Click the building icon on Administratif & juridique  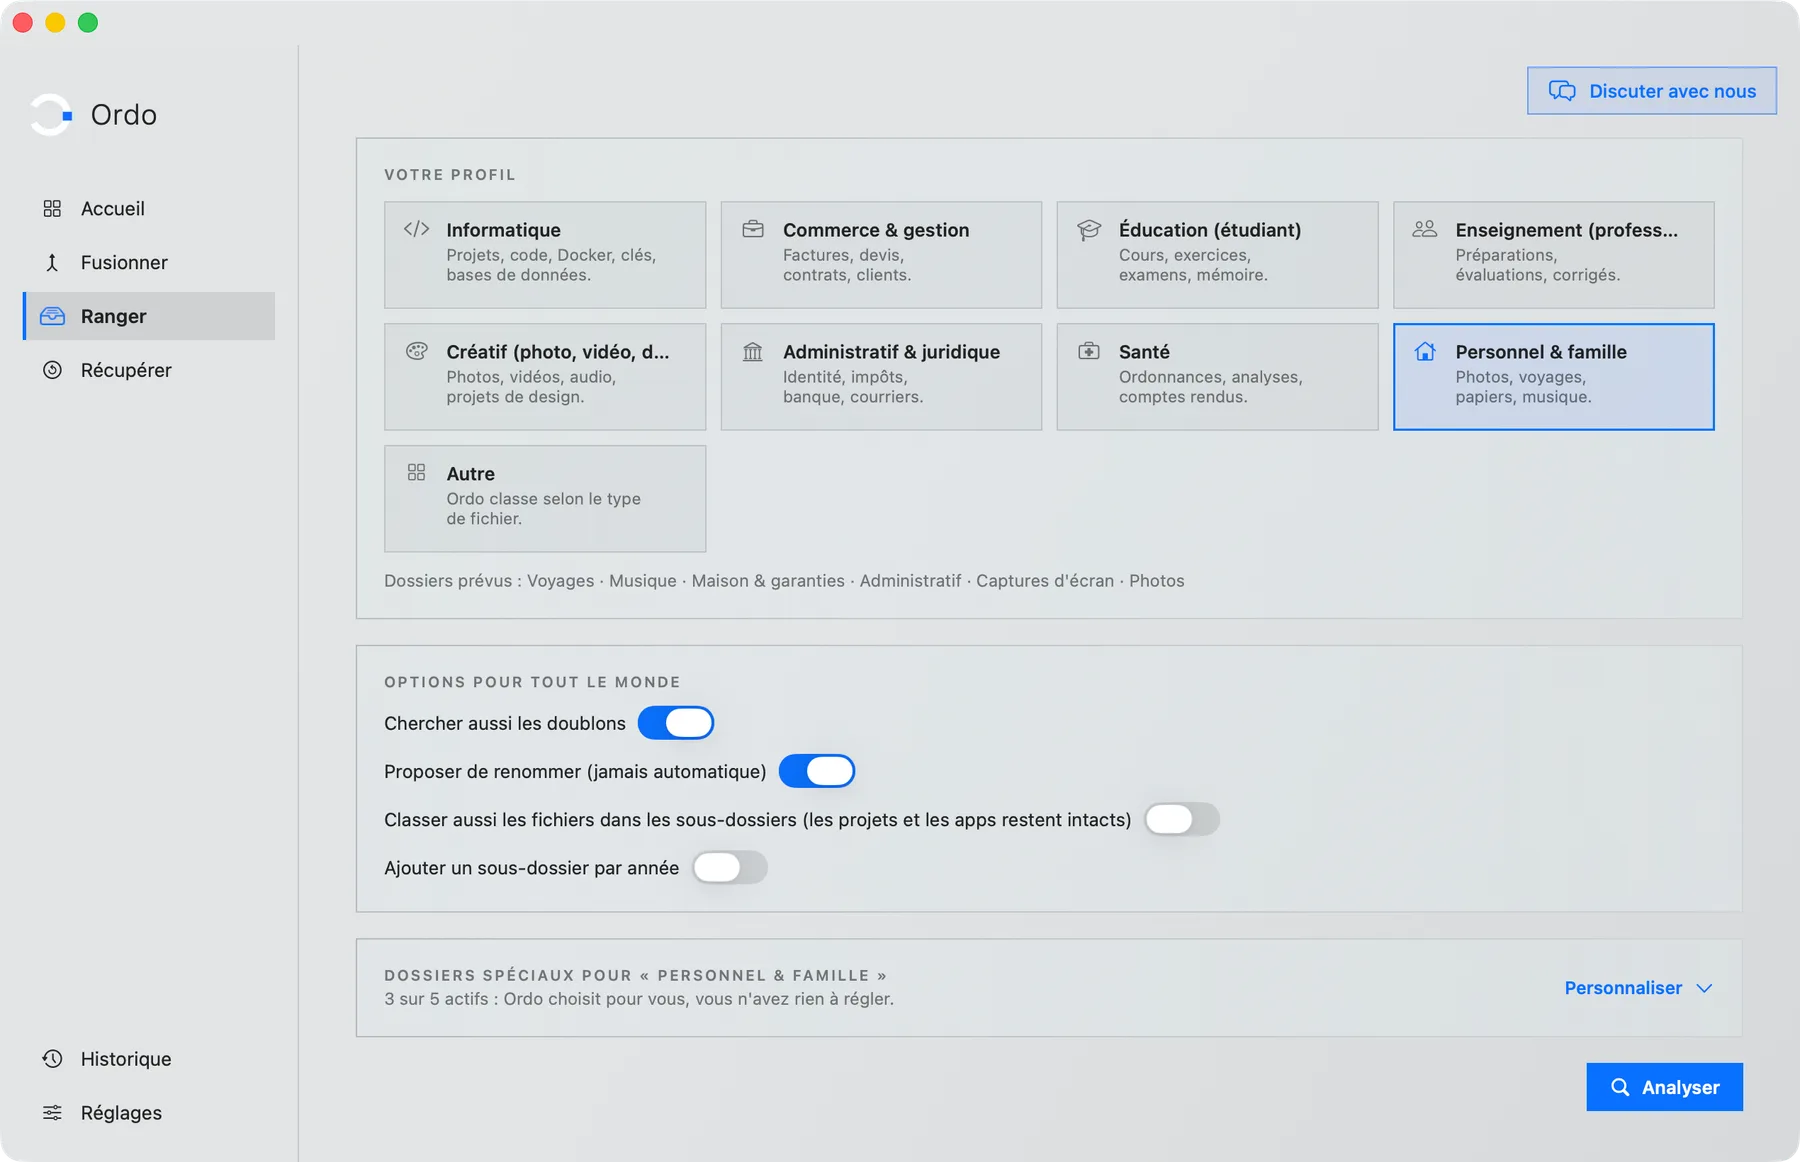point(753,351)
